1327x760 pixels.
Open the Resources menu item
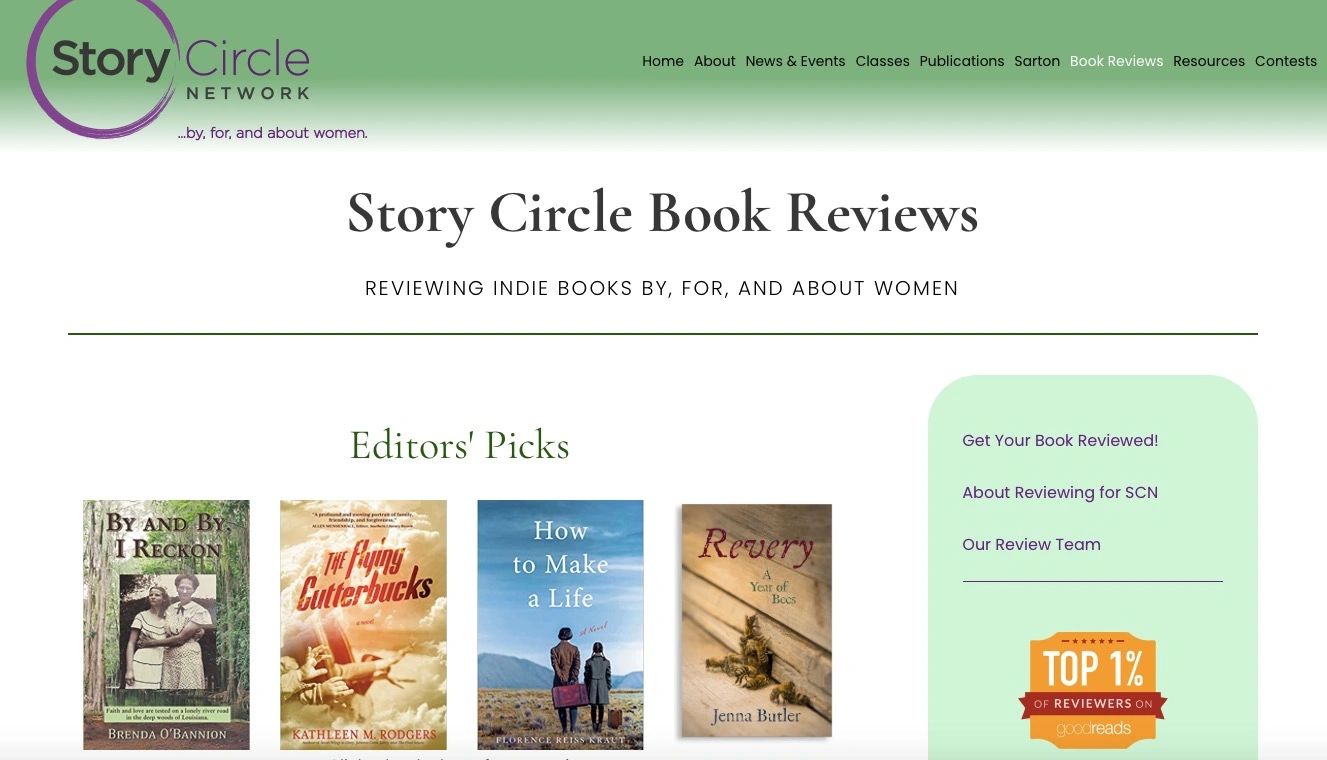pyautogui.click(x=1209, y=61)
